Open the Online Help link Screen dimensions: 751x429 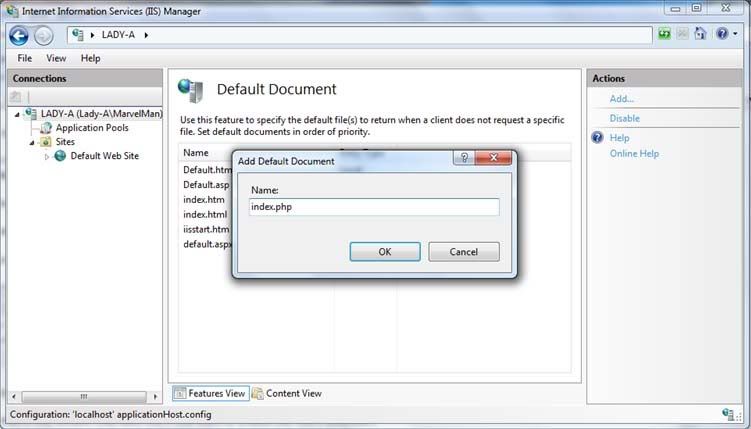634,154
